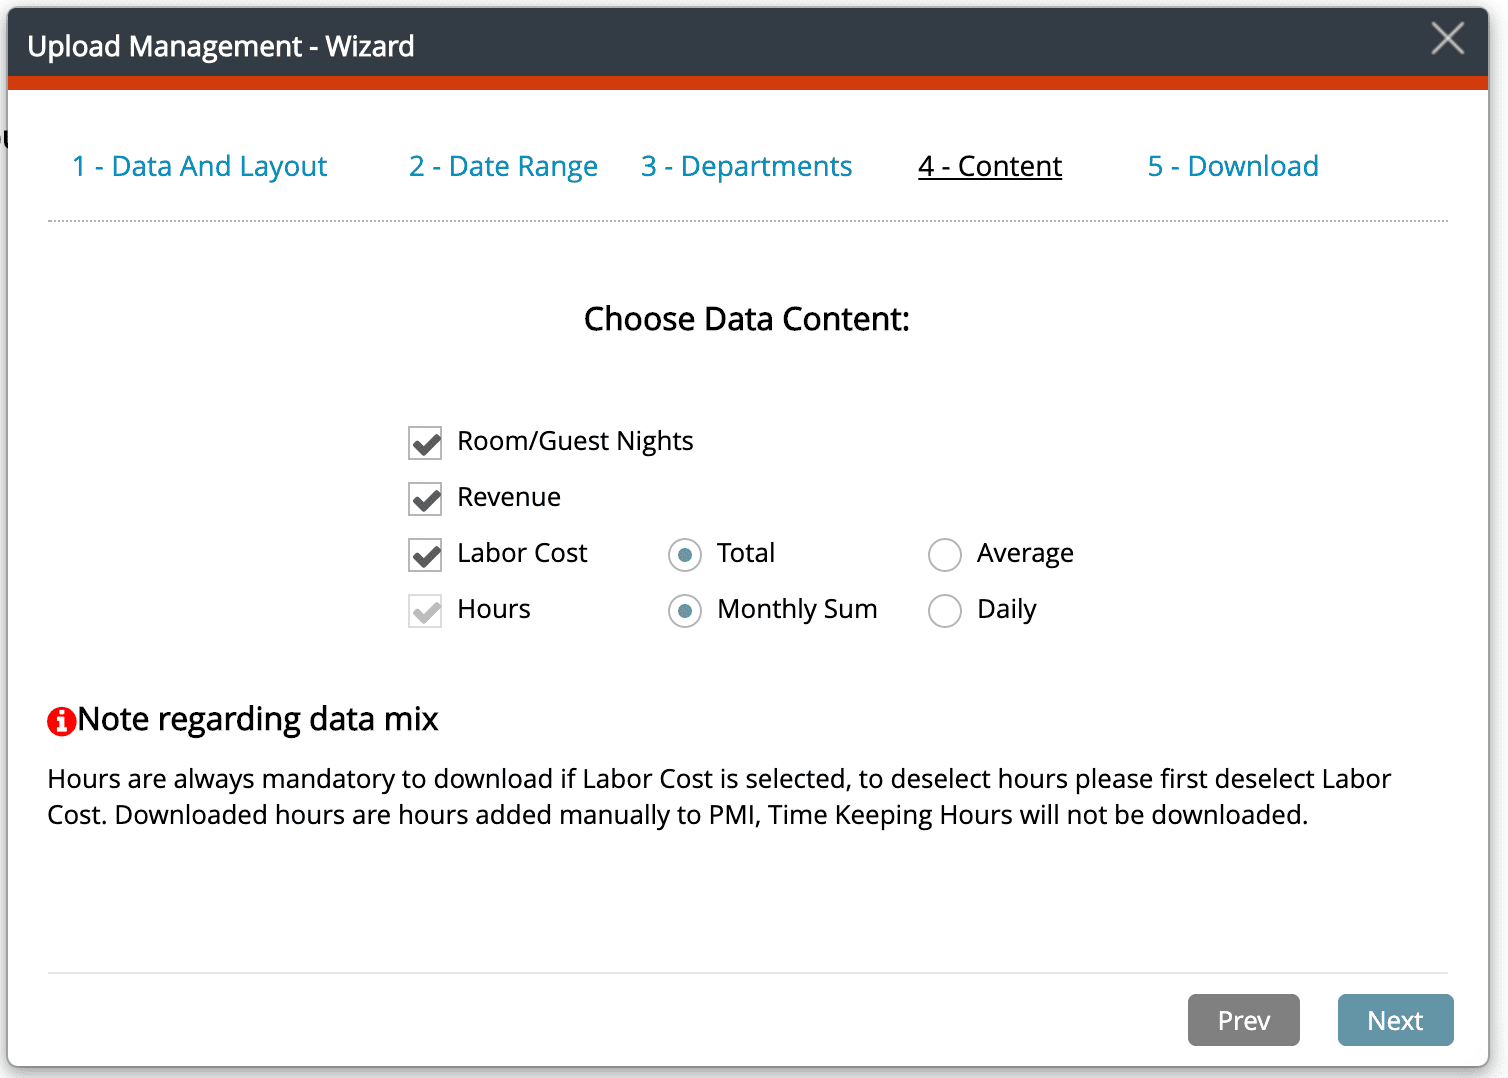Pick the Monthly Sum radio option
The height and width of the screenshot is (1078, 1508).
(x=685, y=610)
